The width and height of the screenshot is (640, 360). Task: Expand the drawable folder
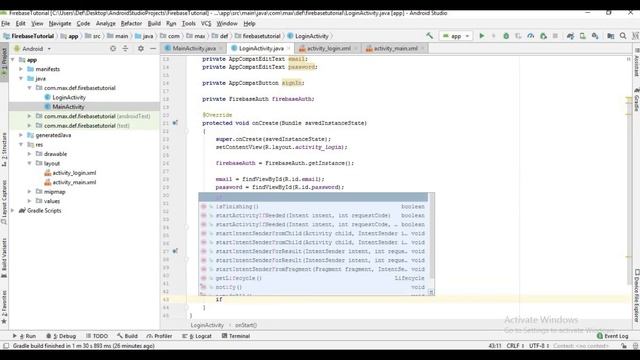pos(29,154)
